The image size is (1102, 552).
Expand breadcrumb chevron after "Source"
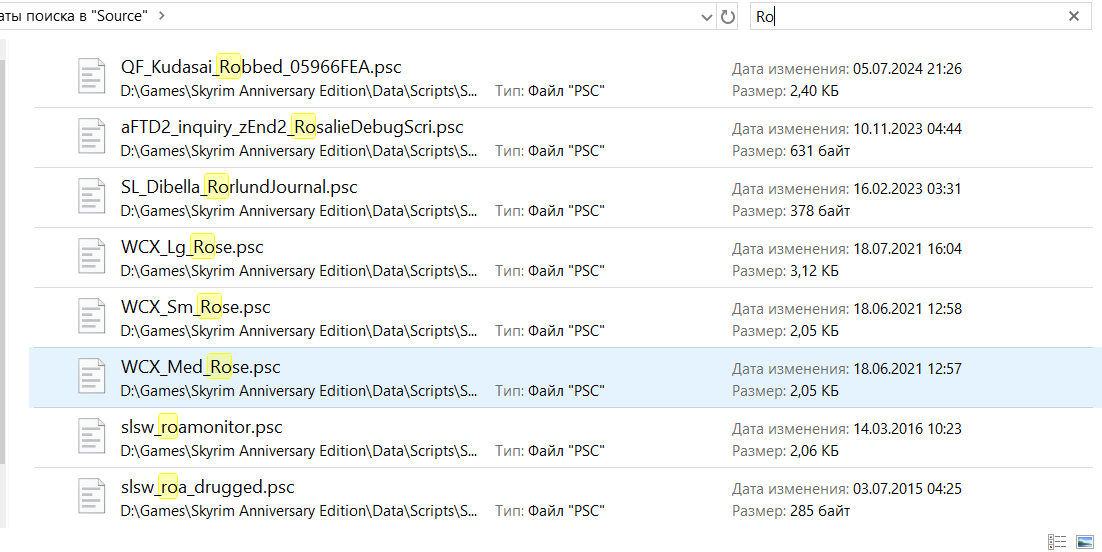(x=162, y=15)
